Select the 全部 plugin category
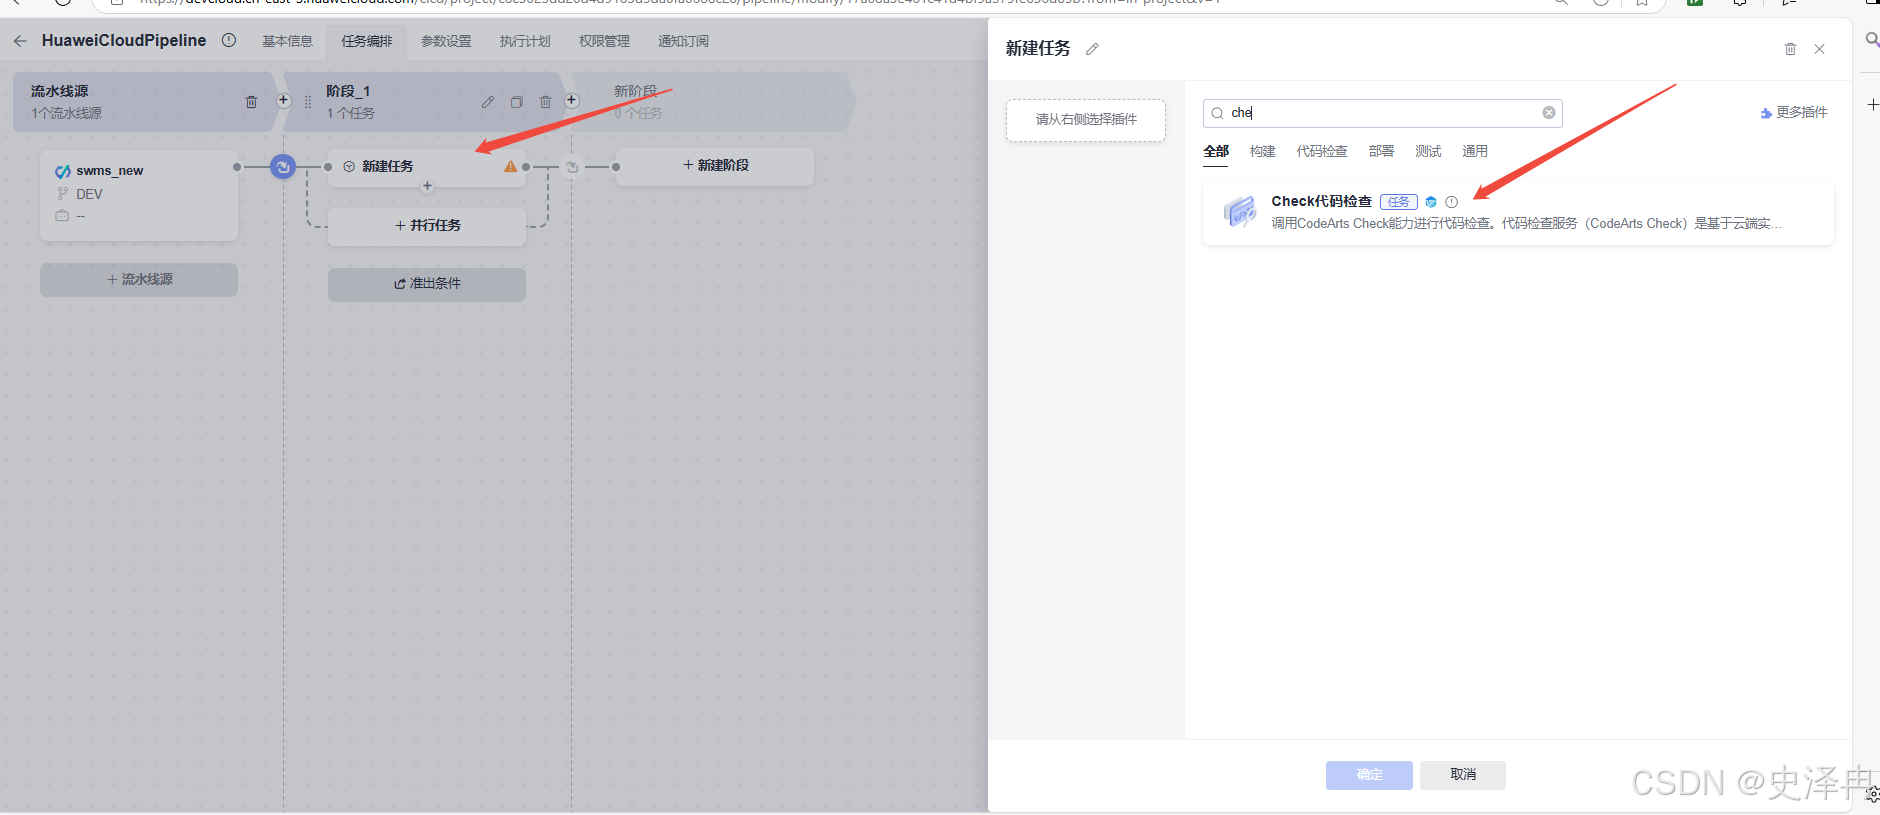The height and width of the screenshot is (815, 1880). coord(1216,151)
